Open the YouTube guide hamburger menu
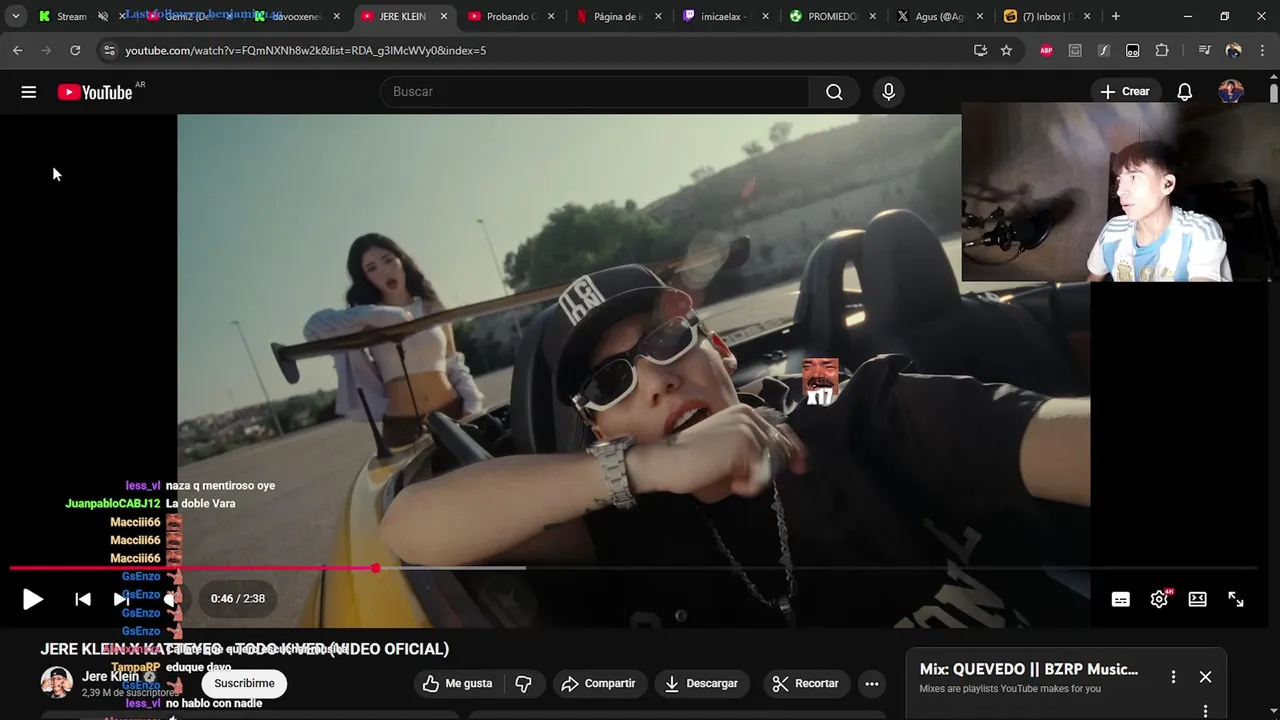Image resolution: width=1280 pixels, height=720 pixels. pyautogui.click(x=29, y=92)
